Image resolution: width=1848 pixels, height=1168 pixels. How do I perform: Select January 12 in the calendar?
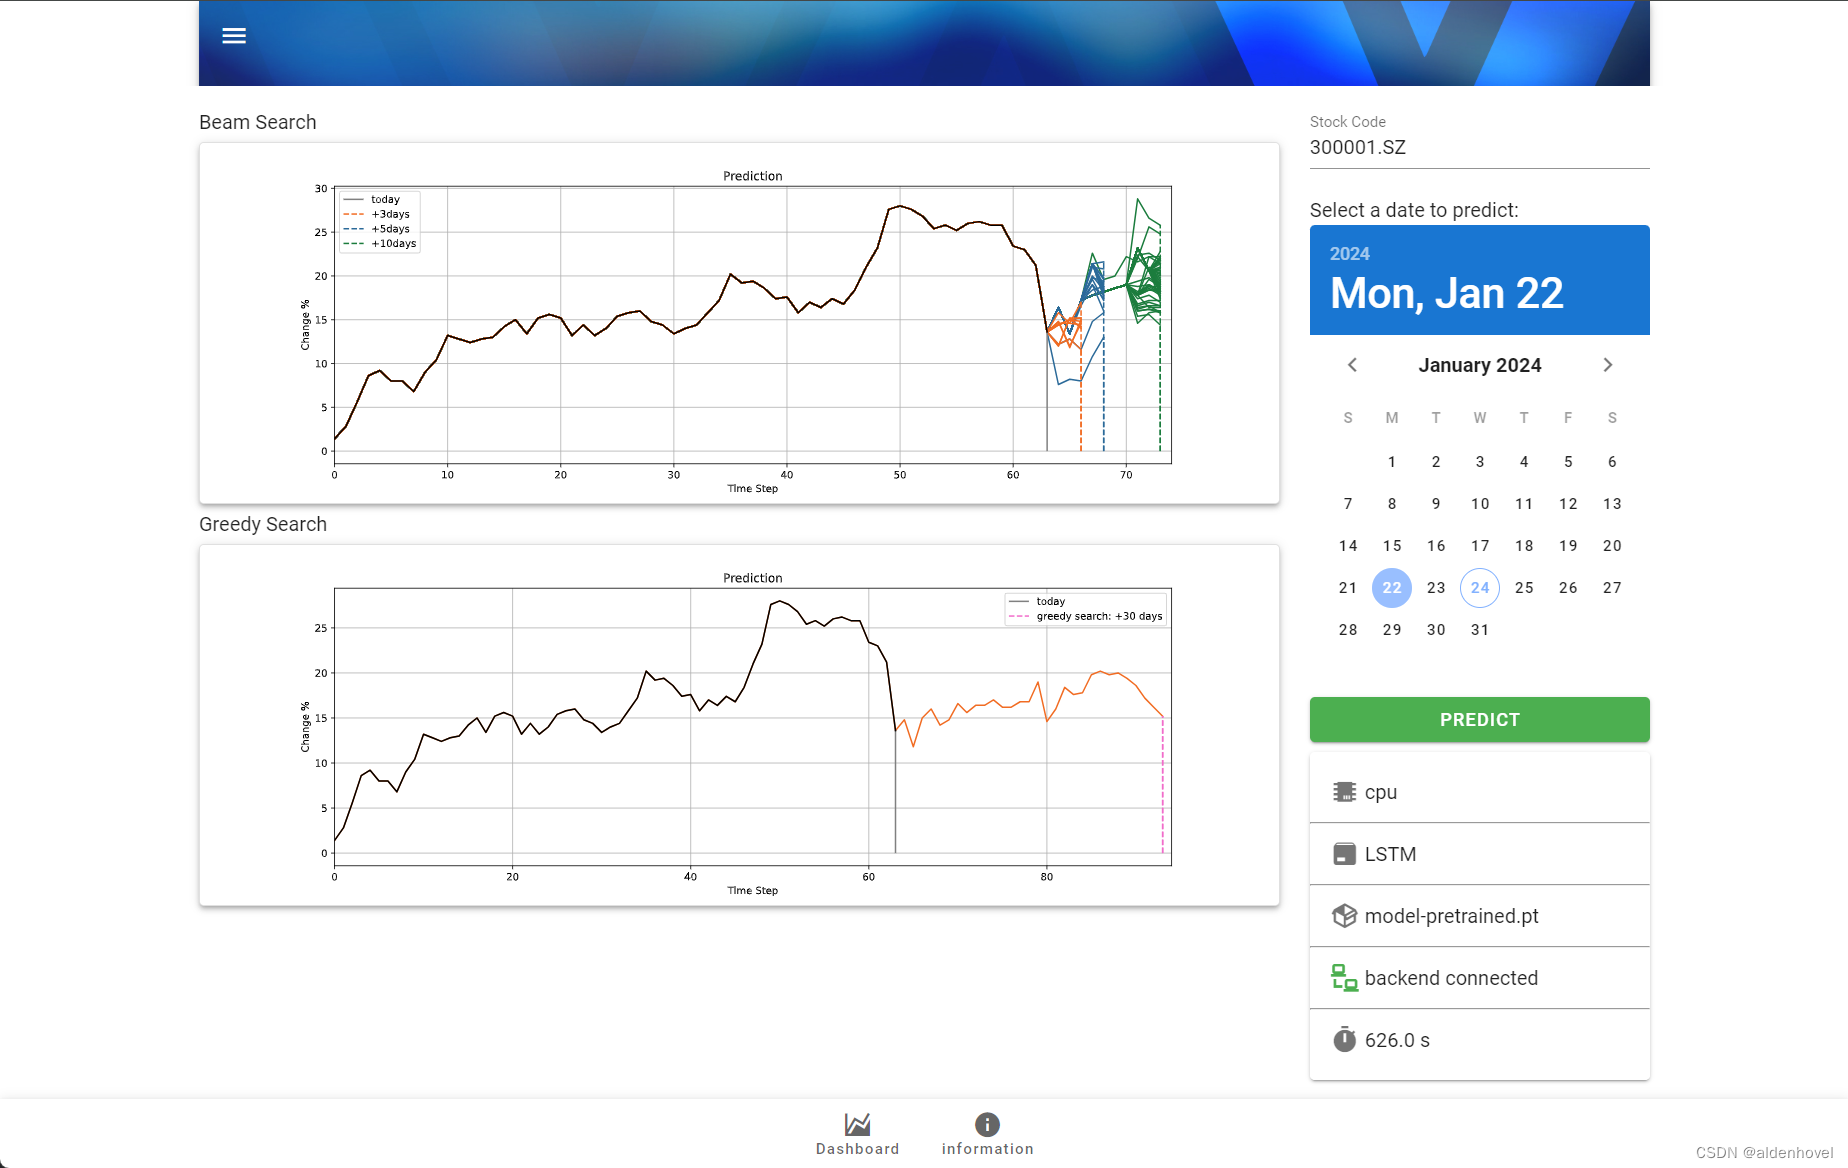pos(1567,504)
